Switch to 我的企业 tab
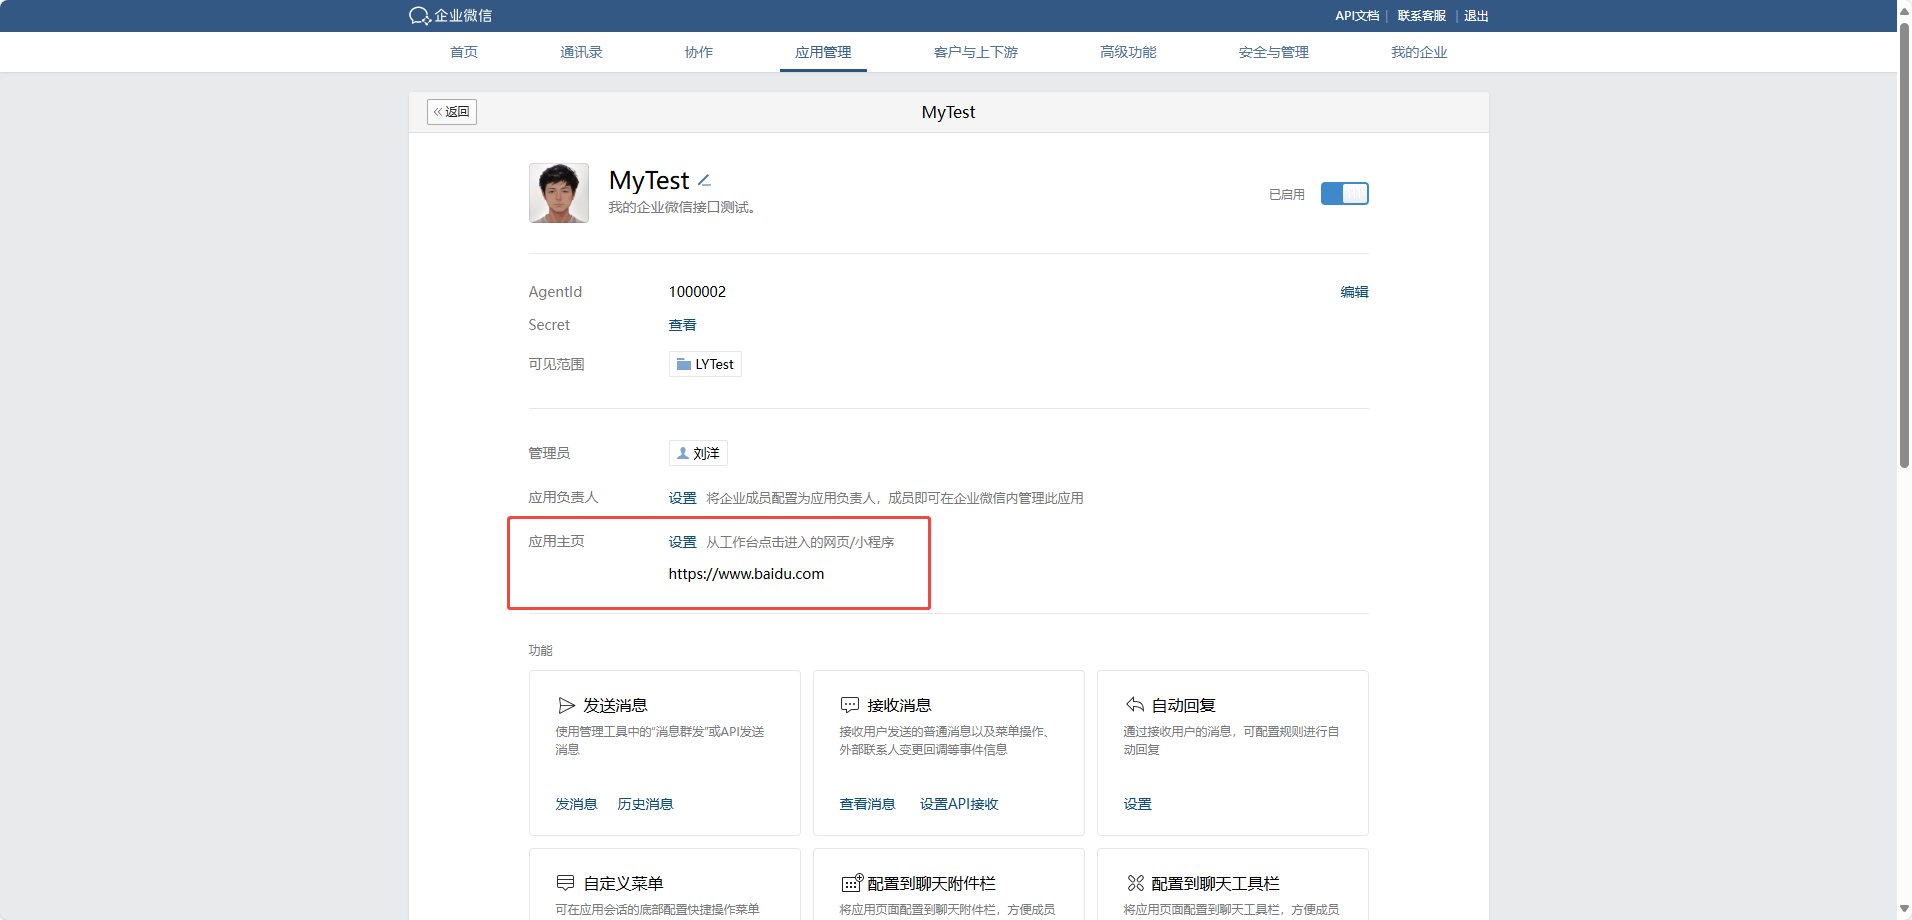Viewport: 1912px width, 920px height. pos(1419,52)
